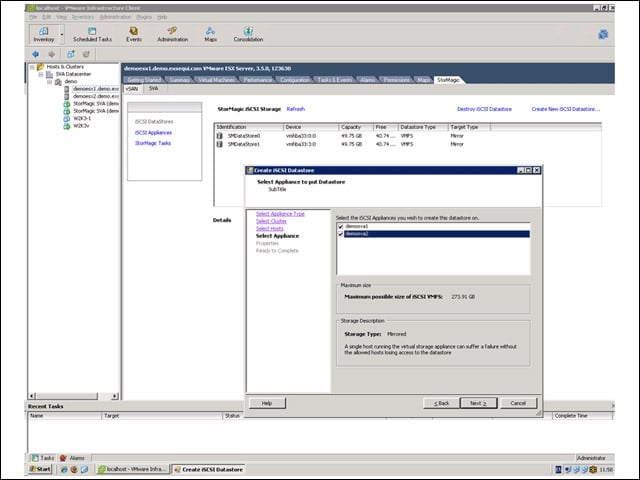The width and height of the screenshot is (640, 480).
Task: Select the W2K3-1 virtual machine
Action: pyautogui.click(x=82, y=118)
